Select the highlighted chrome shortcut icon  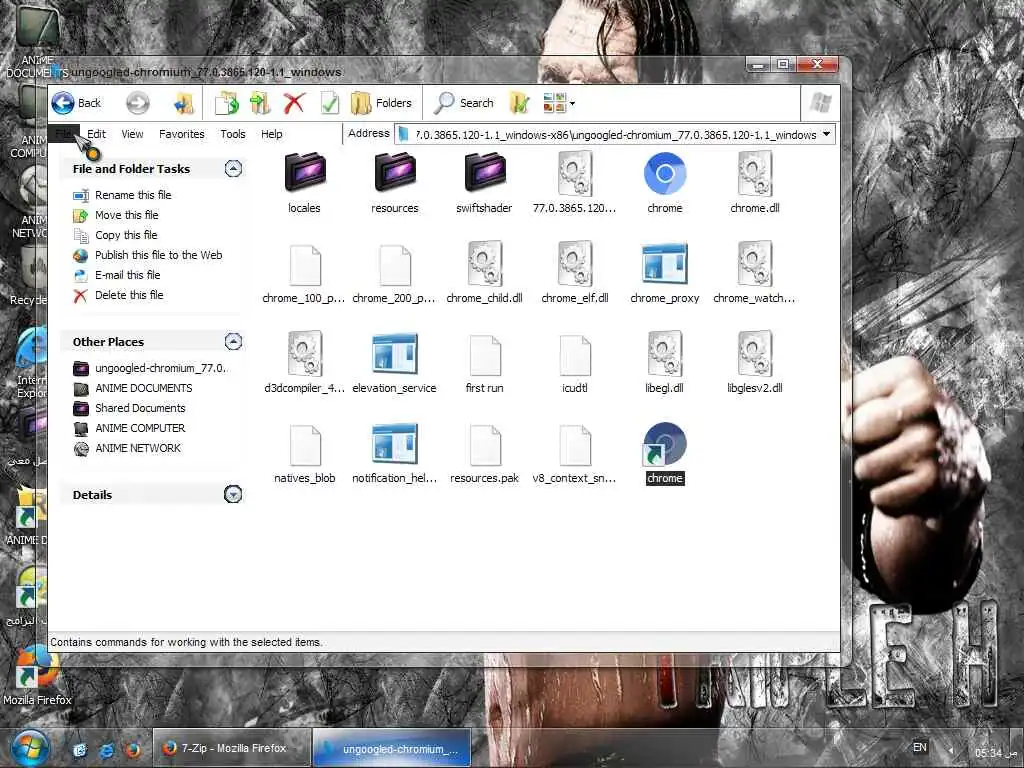tap(665, 454)
